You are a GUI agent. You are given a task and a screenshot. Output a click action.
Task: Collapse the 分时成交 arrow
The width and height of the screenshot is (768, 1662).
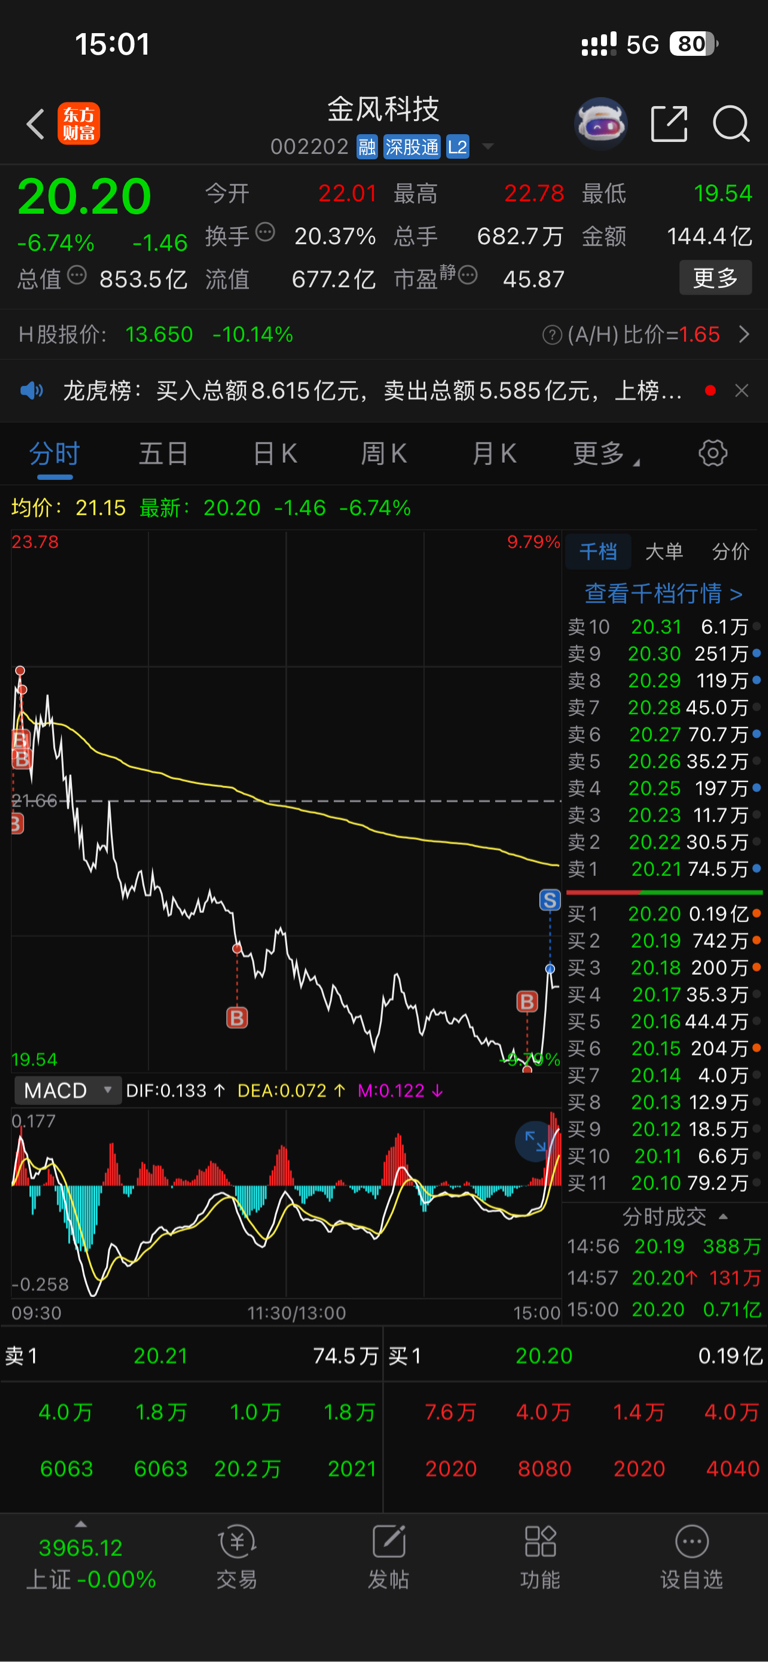723,1217
